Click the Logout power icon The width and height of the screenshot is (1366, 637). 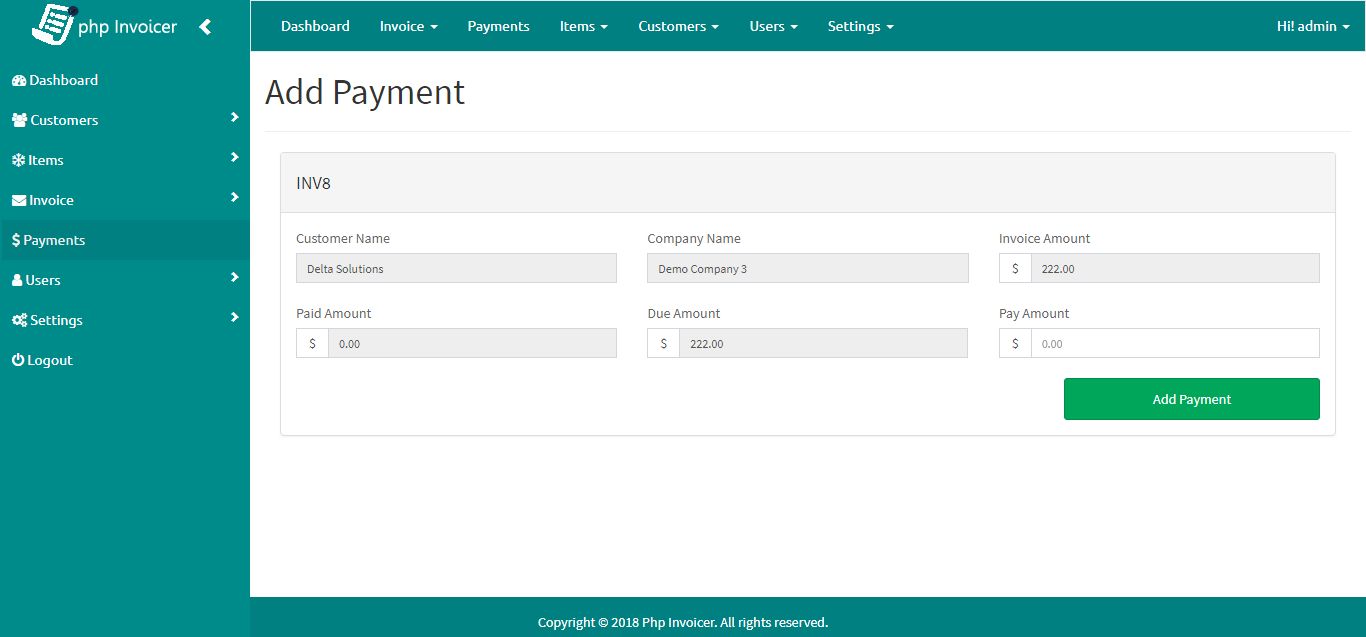point(18,360)
